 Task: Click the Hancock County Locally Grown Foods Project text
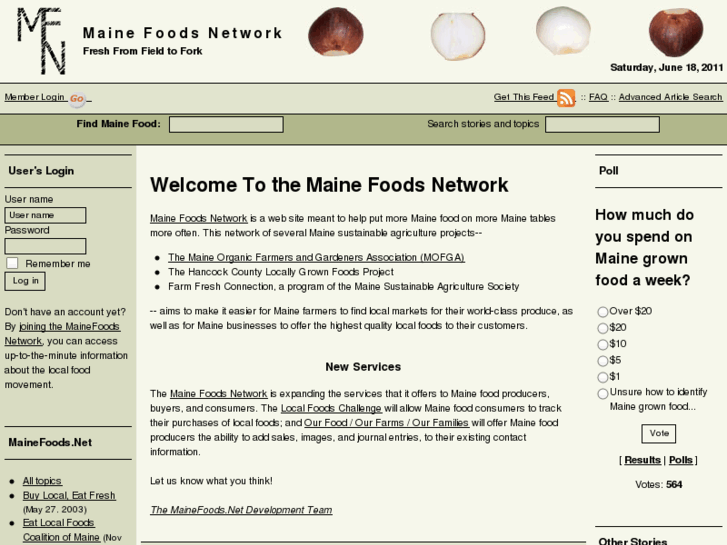[281, 272]
